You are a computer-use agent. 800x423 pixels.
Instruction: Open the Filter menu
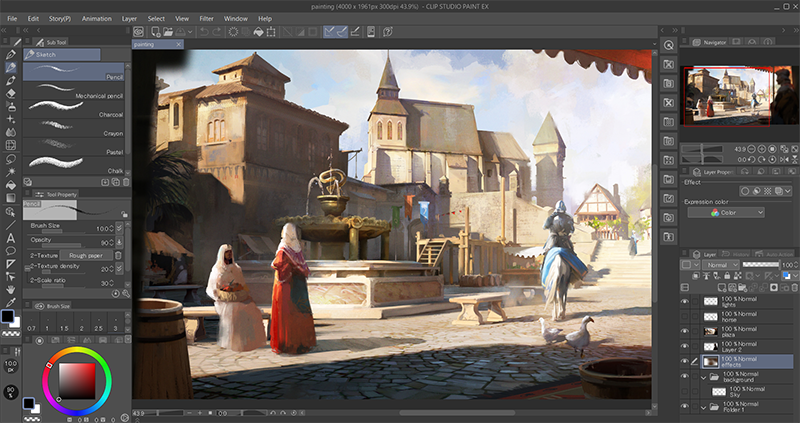tap(205, 18)
